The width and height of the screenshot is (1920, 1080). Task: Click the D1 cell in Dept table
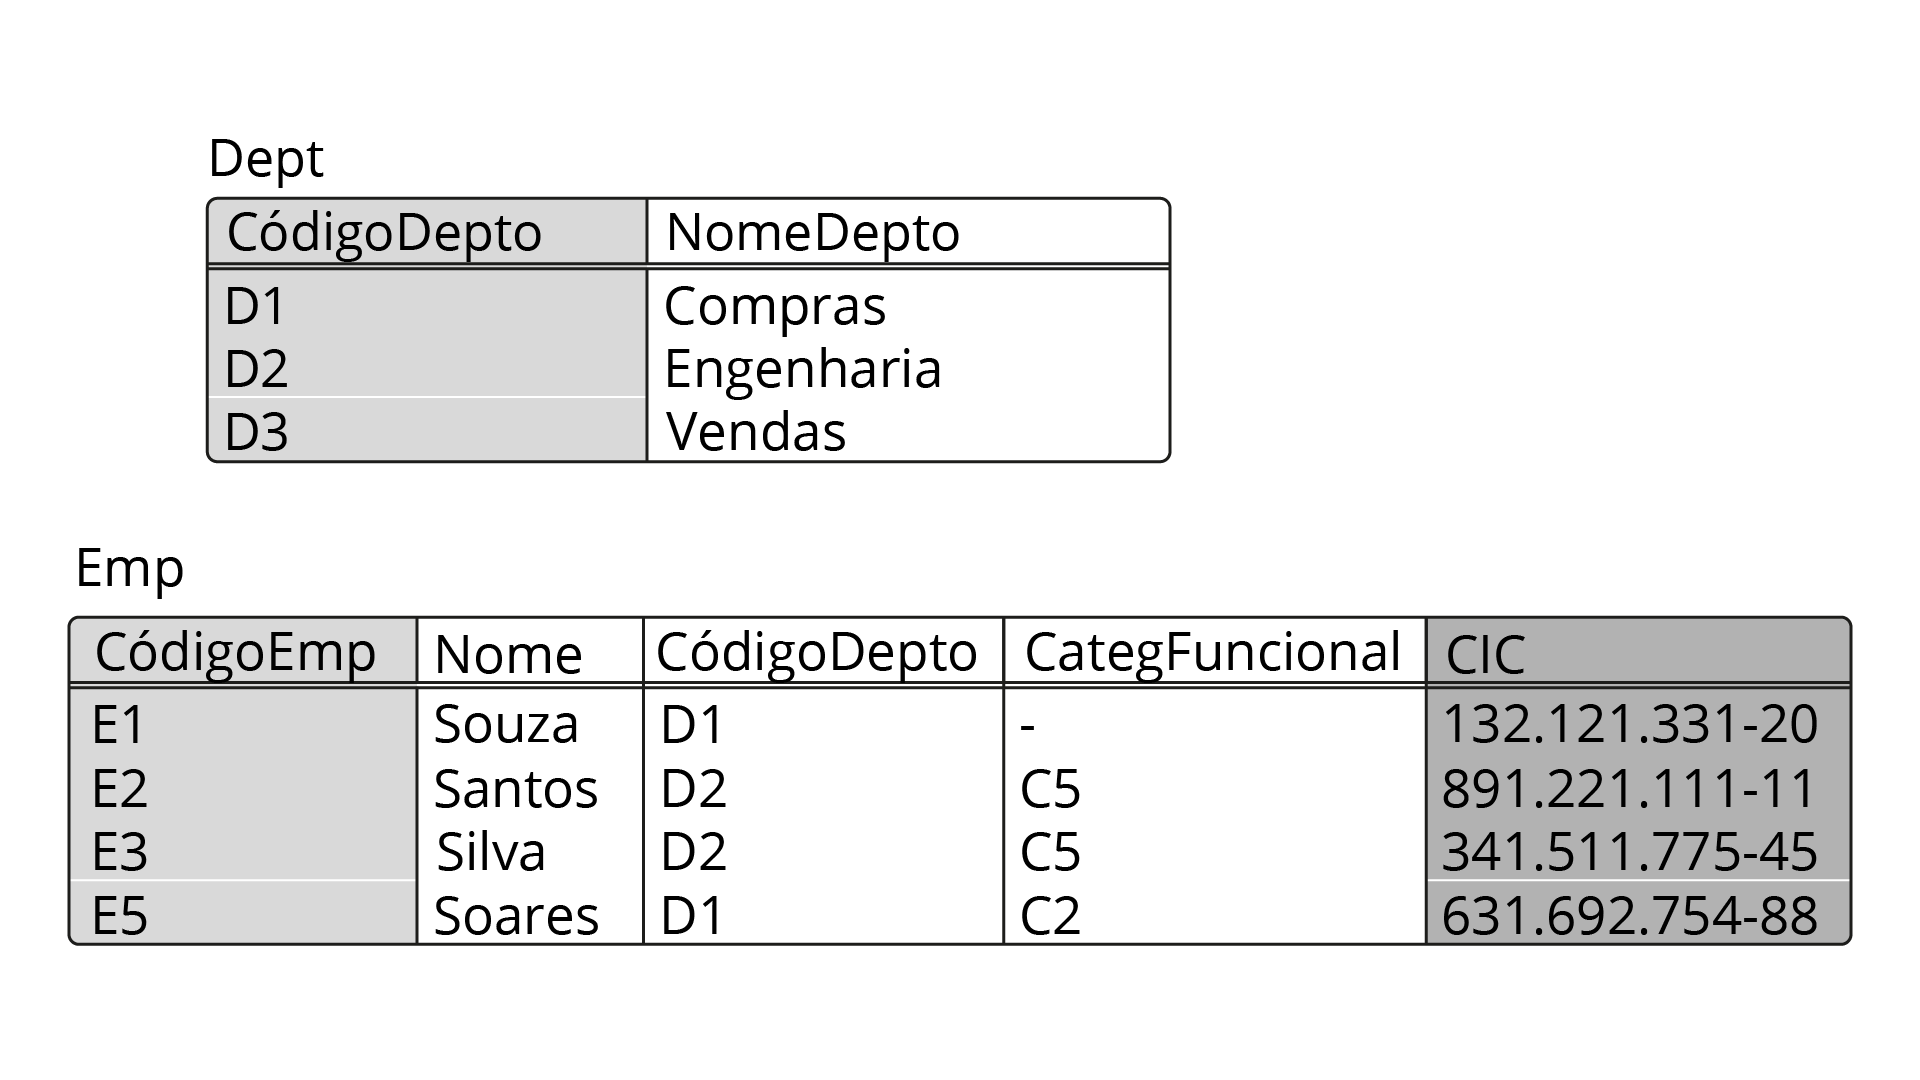tap(255, 306)
